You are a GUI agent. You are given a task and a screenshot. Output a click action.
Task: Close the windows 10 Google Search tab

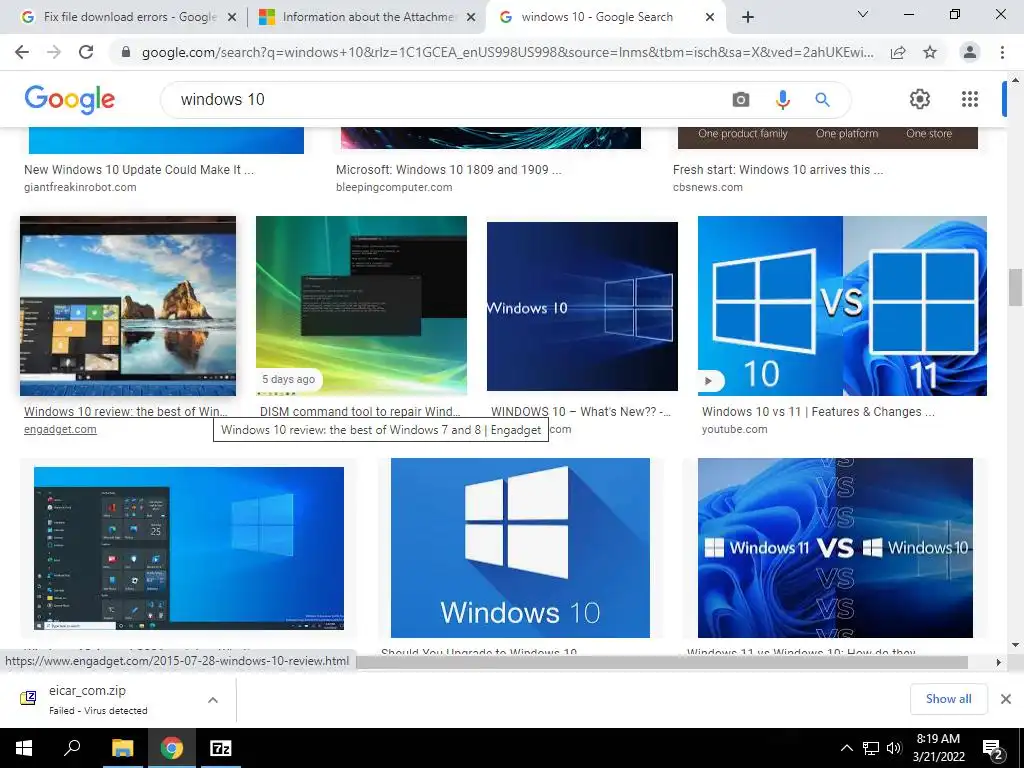(x=710, y=18)
